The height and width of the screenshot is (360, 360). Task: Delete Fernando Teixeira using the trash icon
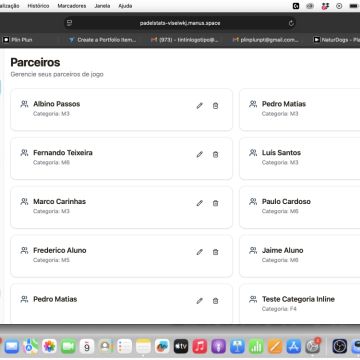tap(215, 154)
